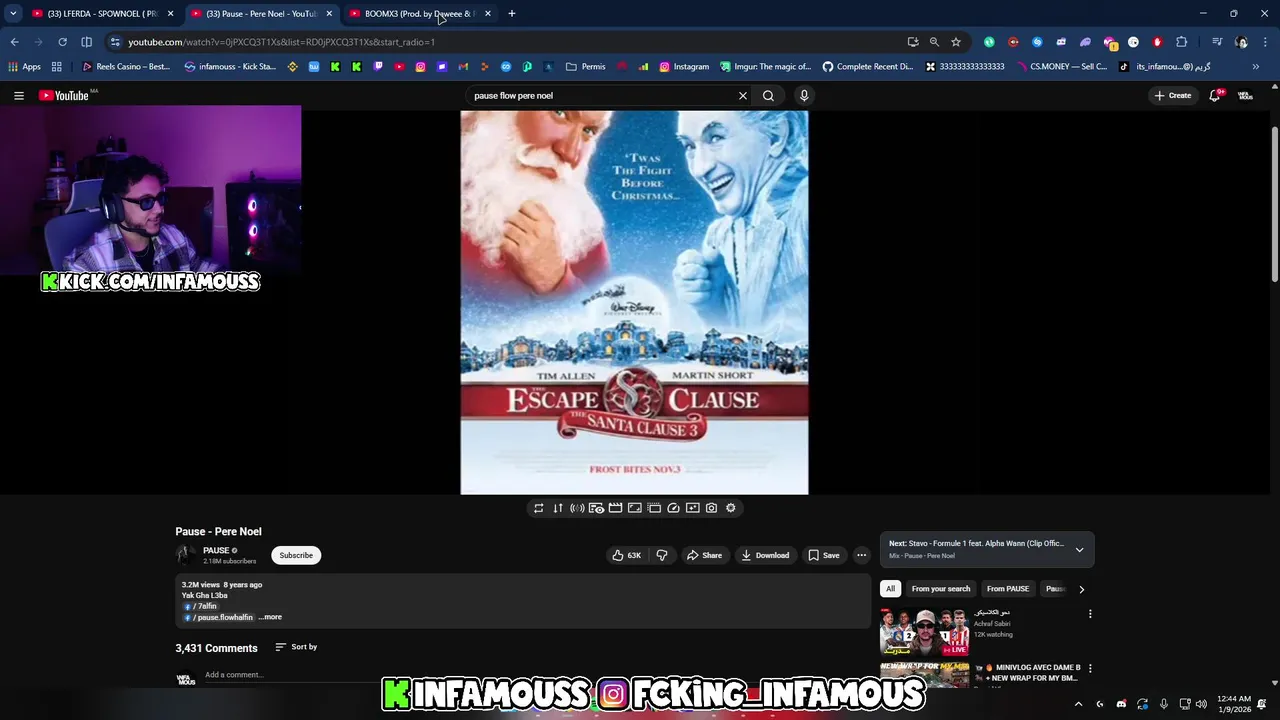Toggle the audio boost waves icon
This screenshot has height=720, width=1280.
[x=577, y=508]
